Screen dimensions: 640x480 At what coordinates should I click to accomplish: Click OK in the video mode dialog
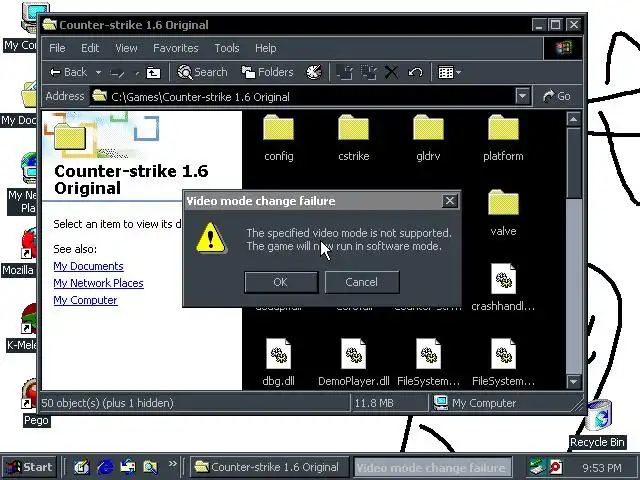click(x=281, y=282)
